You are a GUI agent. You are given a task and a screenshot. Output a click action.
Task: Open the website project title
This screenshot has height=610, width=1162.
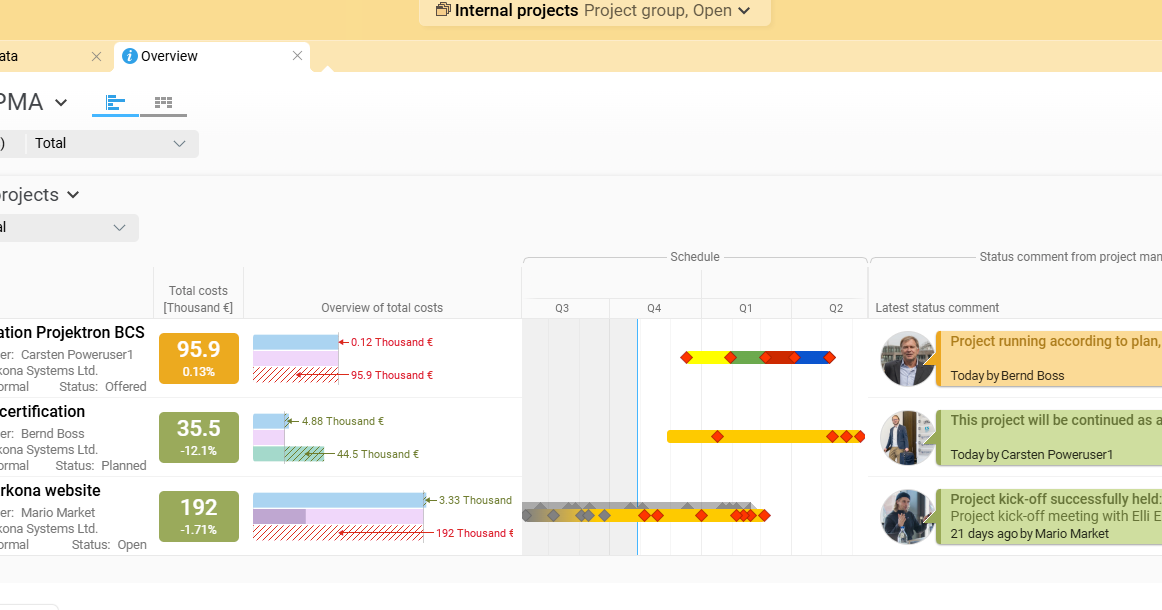pos(50,491)
